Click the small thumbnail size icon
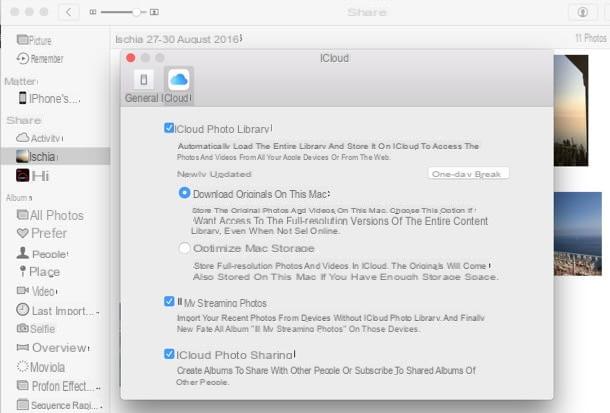610x413 pixels. click(x=93, y=12)
